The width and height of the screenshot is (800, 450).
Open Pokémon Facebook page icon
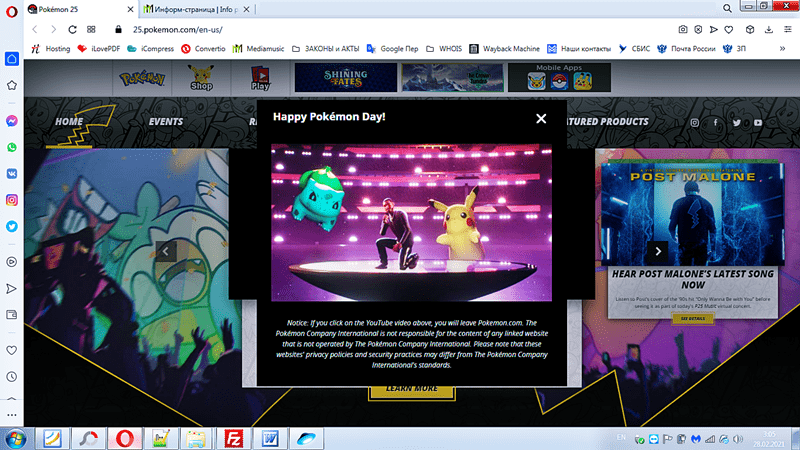point(715,122)
